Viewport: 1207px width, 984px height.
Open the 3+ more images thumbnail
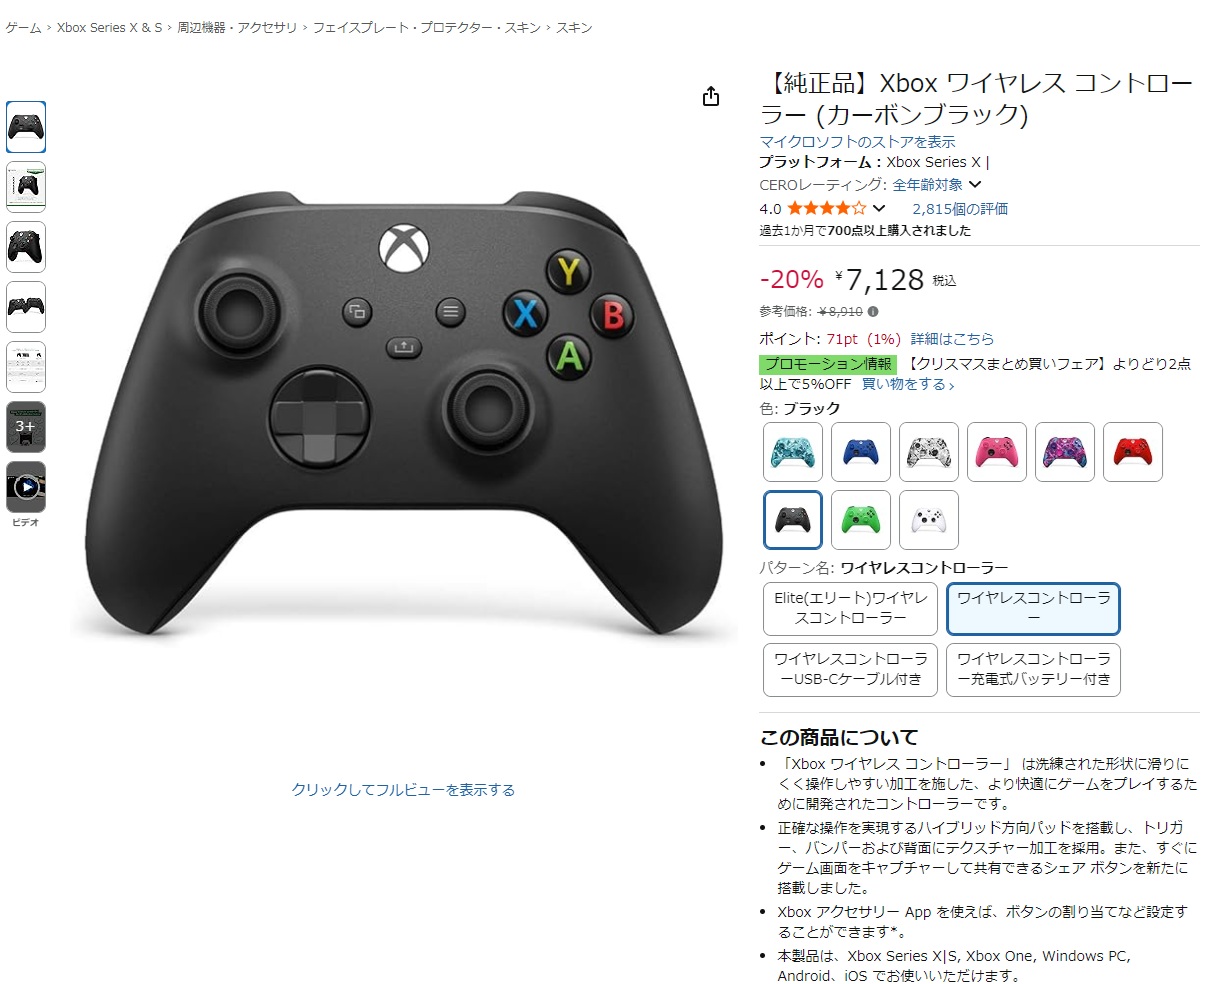tap(26, 427)
